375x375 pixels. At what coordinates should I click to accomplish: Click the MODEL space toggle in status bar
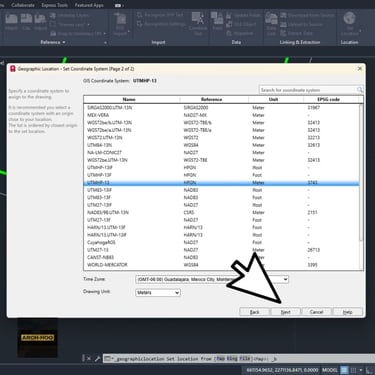330,370
